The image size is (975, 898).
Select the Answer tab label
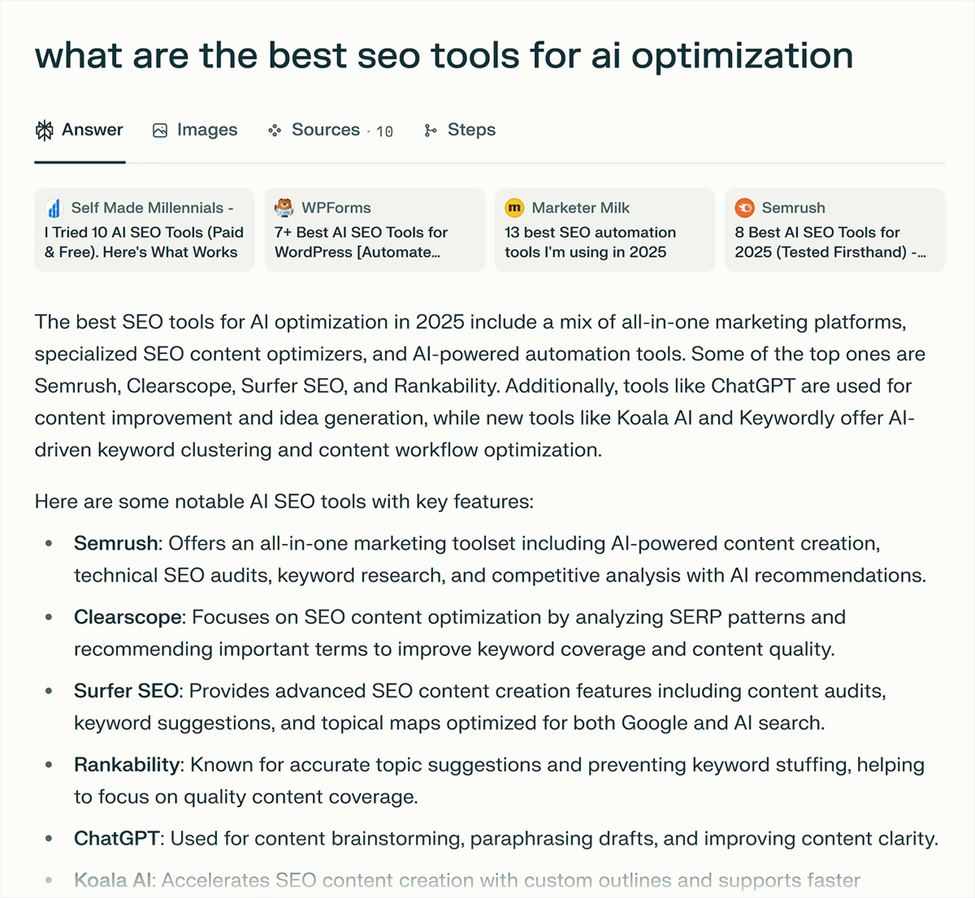tap(92, 130)
